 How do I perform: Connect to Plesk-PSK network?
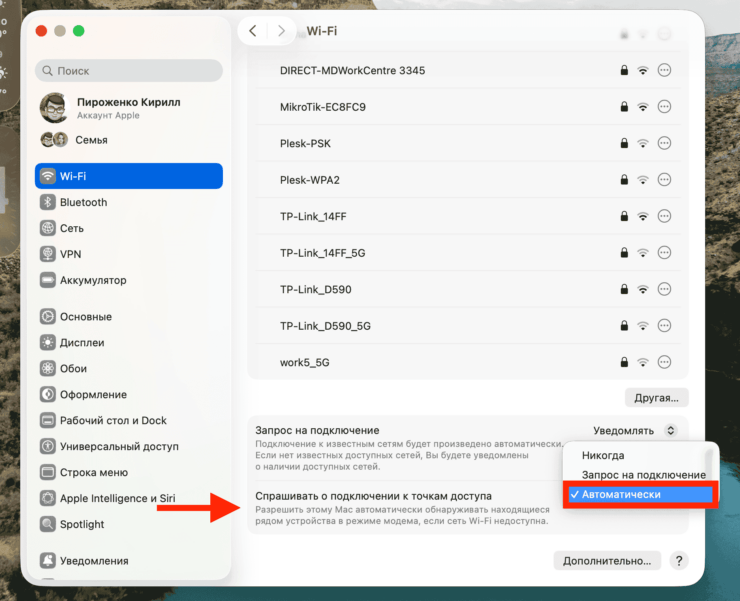point(467,143)
